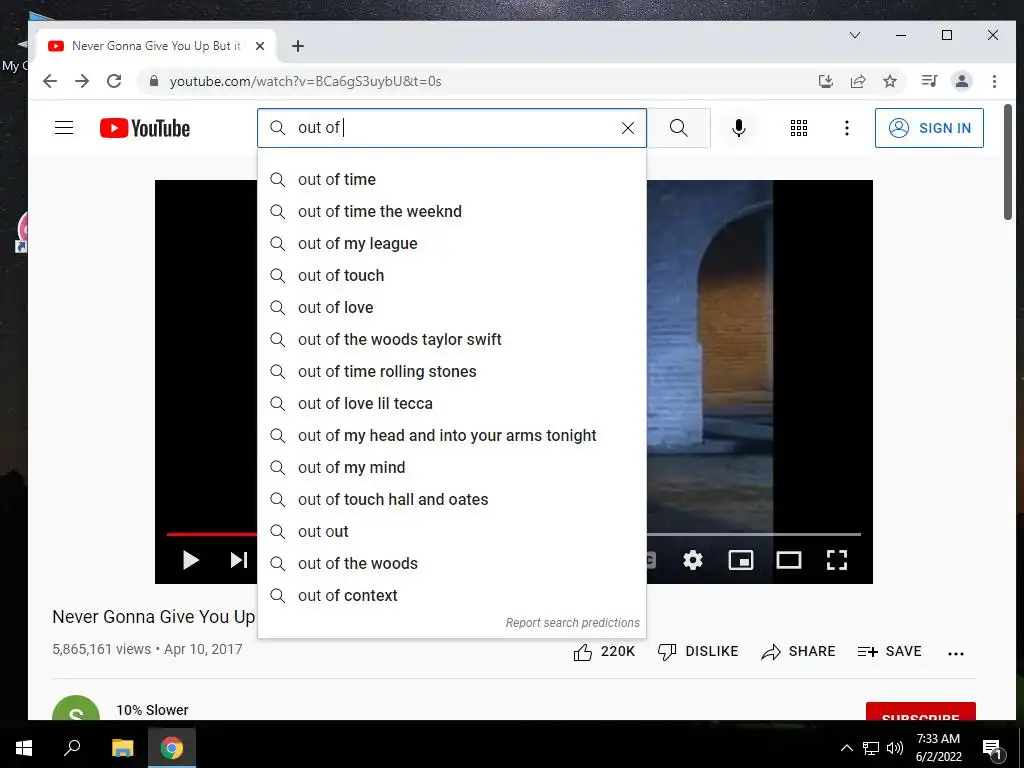The height and width of the screenshot is (768, 1024).
Task: Go back in Chrome
Action: [x=50, y=81]
